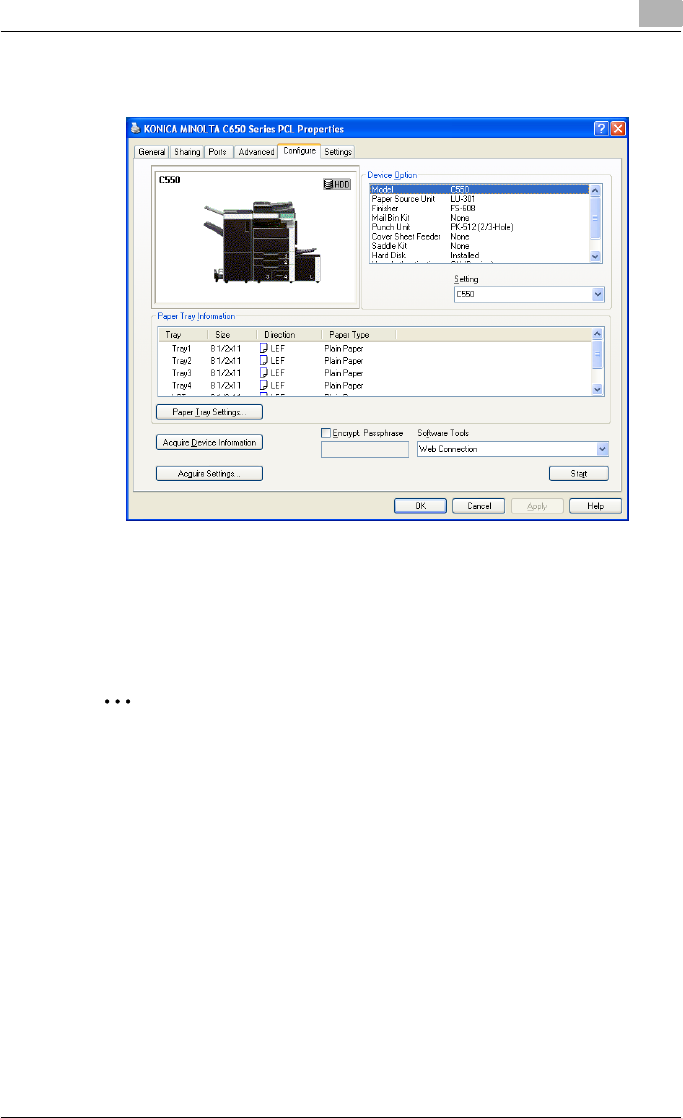Viewport: 683px width, 1118px height.
Task: Enable Encrypt. Passphrase checkbox
Action: [326, 433]
